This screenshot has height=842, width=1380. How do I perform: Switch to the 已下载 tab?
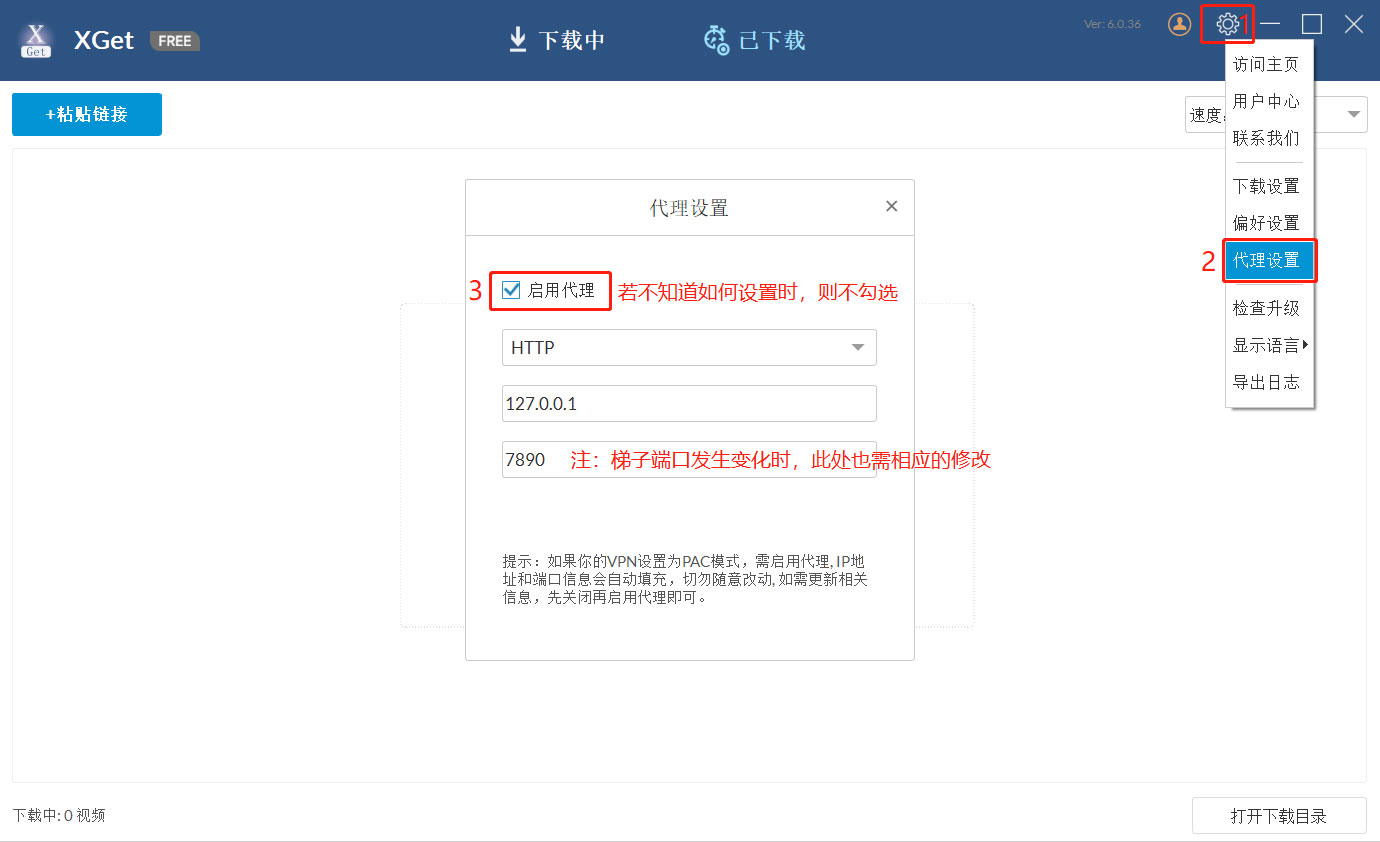point(755,40)
